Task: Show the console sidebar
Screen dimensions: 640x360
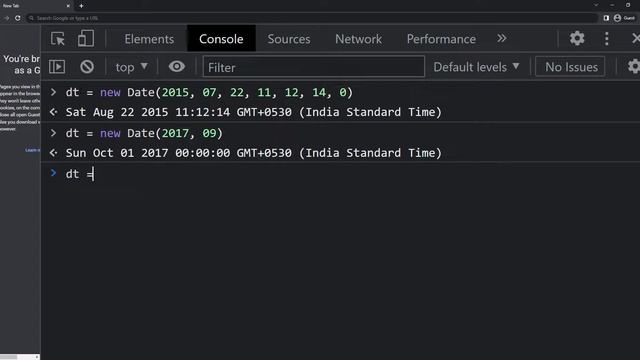Action: [57, 67]
